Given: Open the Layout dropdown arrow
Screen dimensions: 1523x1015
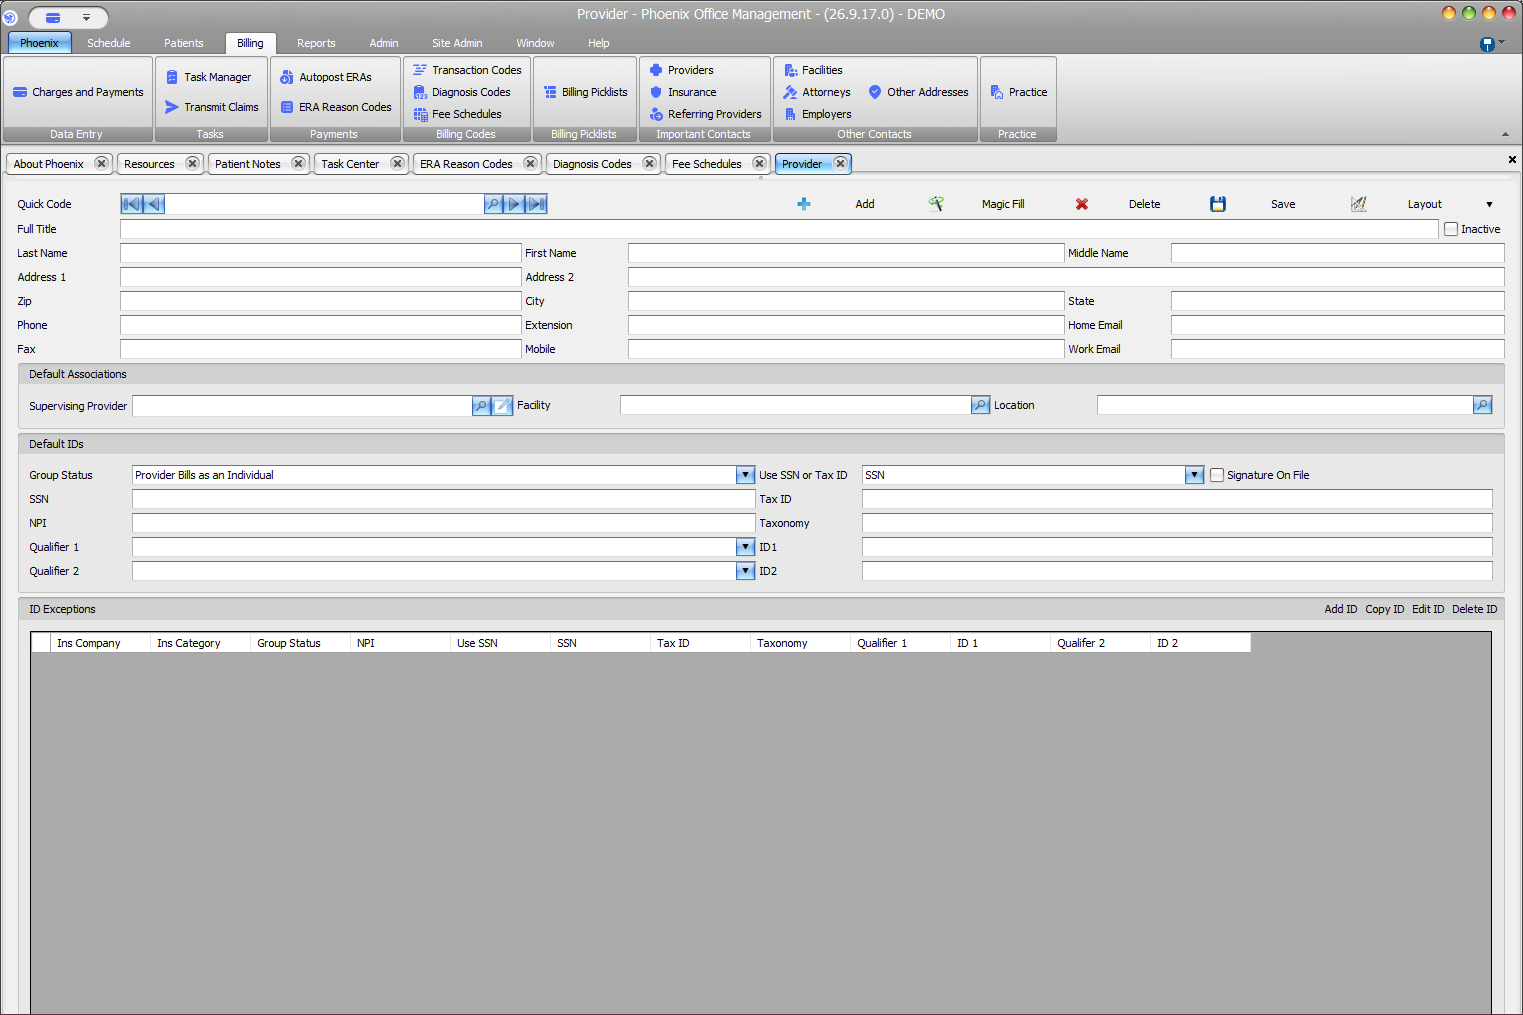Looking at the screenshot, I should point(1489,204).
